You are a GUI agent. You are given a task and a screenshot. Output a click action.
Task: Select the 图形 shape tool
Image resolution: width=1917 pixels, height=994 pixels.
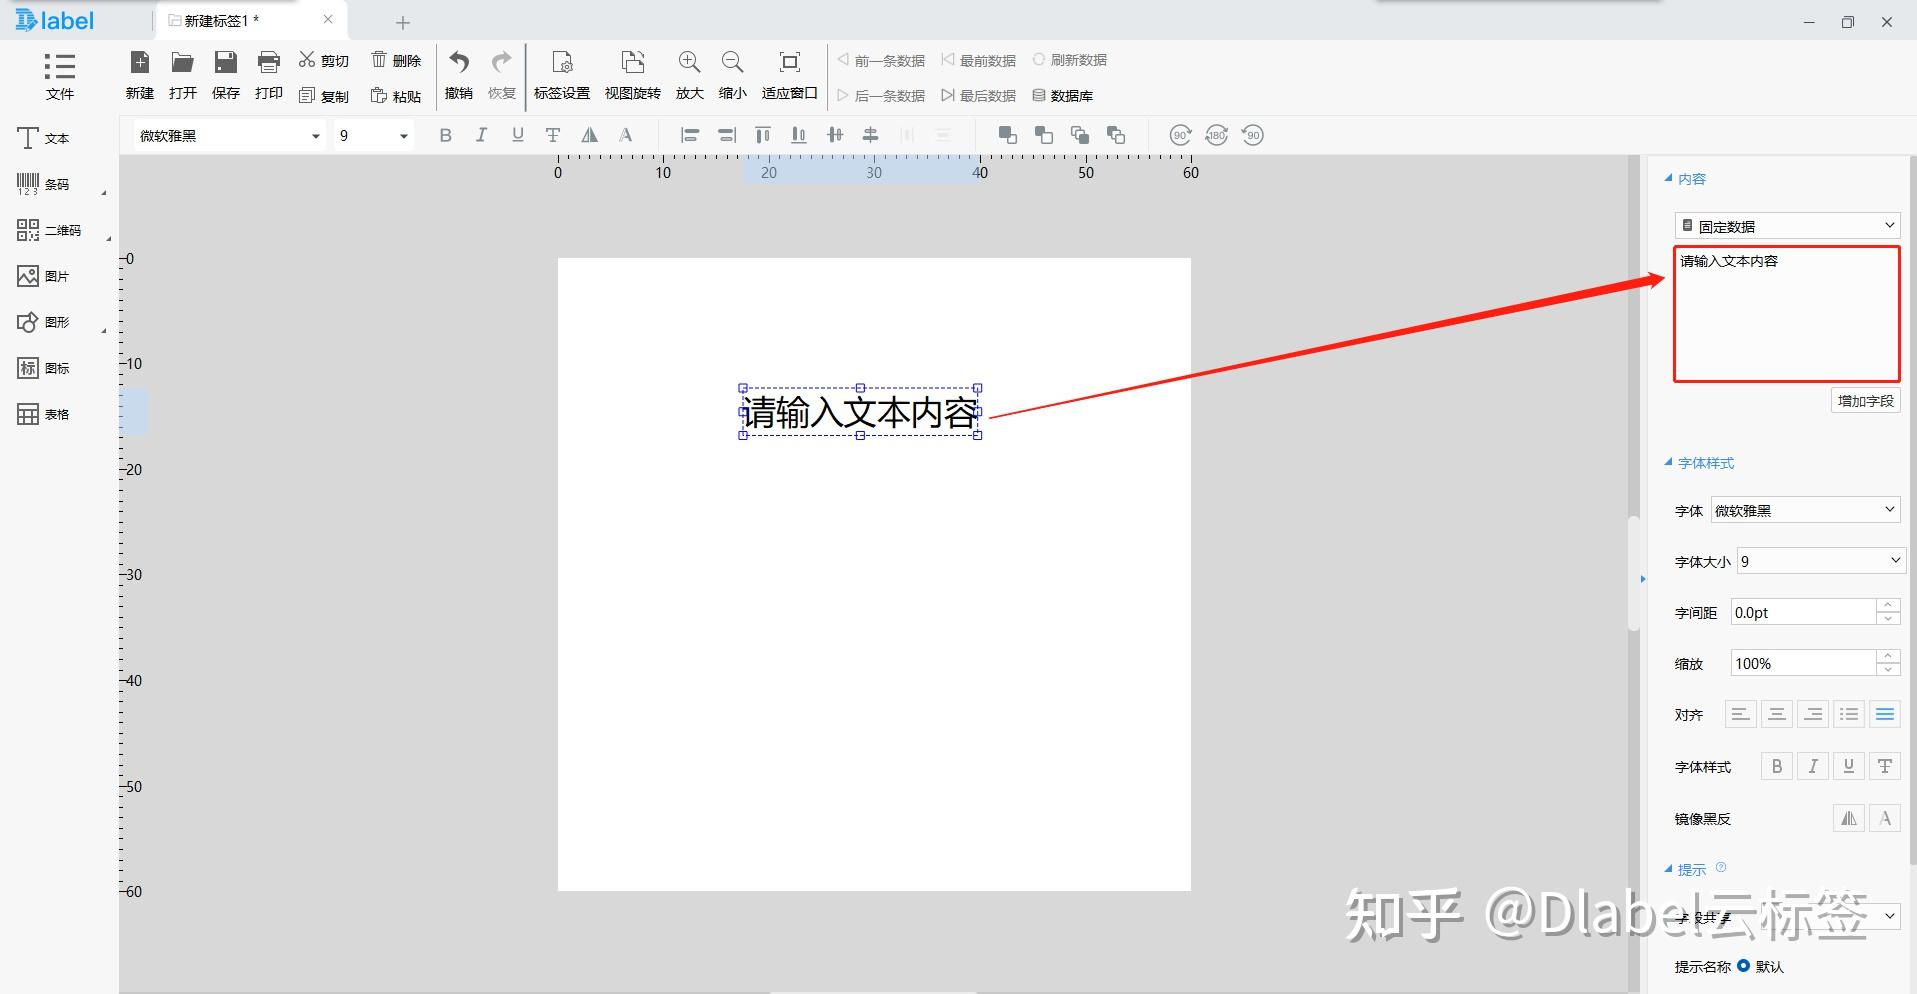(x=44, y=322)
